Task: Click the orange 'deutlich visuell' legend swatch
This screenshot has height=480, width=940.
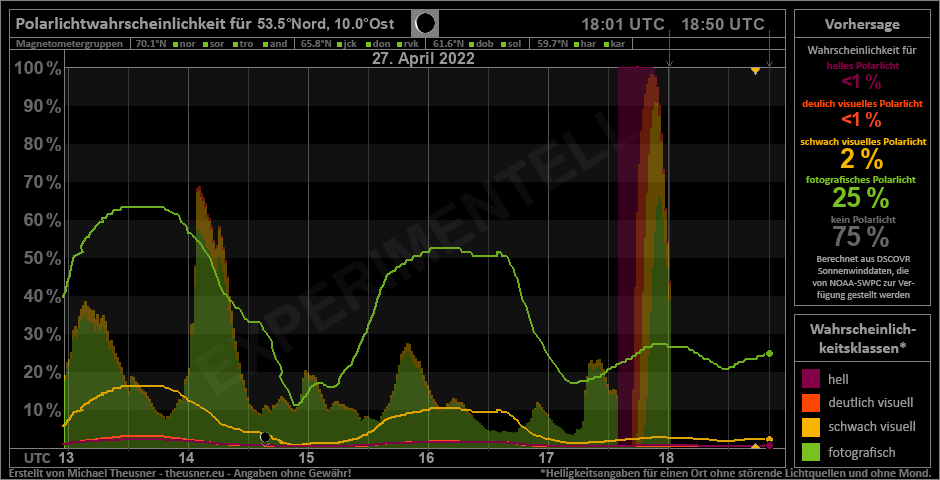Action: tap(811, 403)
